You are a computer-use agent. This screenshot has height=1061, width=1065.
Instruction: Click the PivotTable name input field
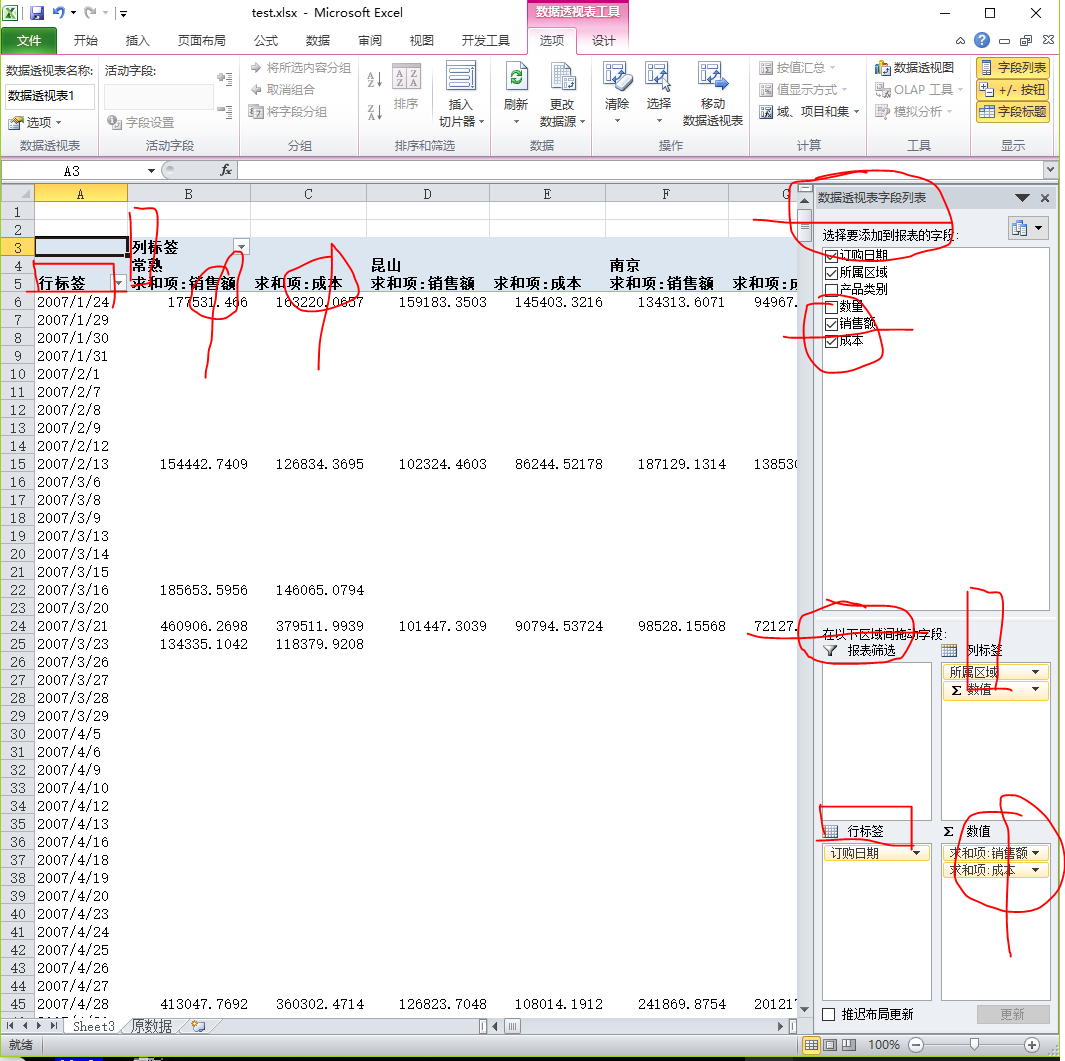tap(50, 96)
